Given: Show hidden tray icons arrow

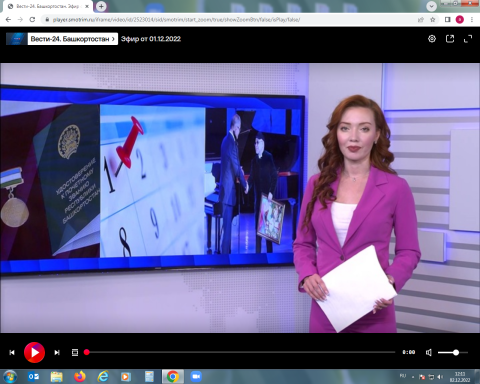Looking at the screenshot, I should point(413,377).
